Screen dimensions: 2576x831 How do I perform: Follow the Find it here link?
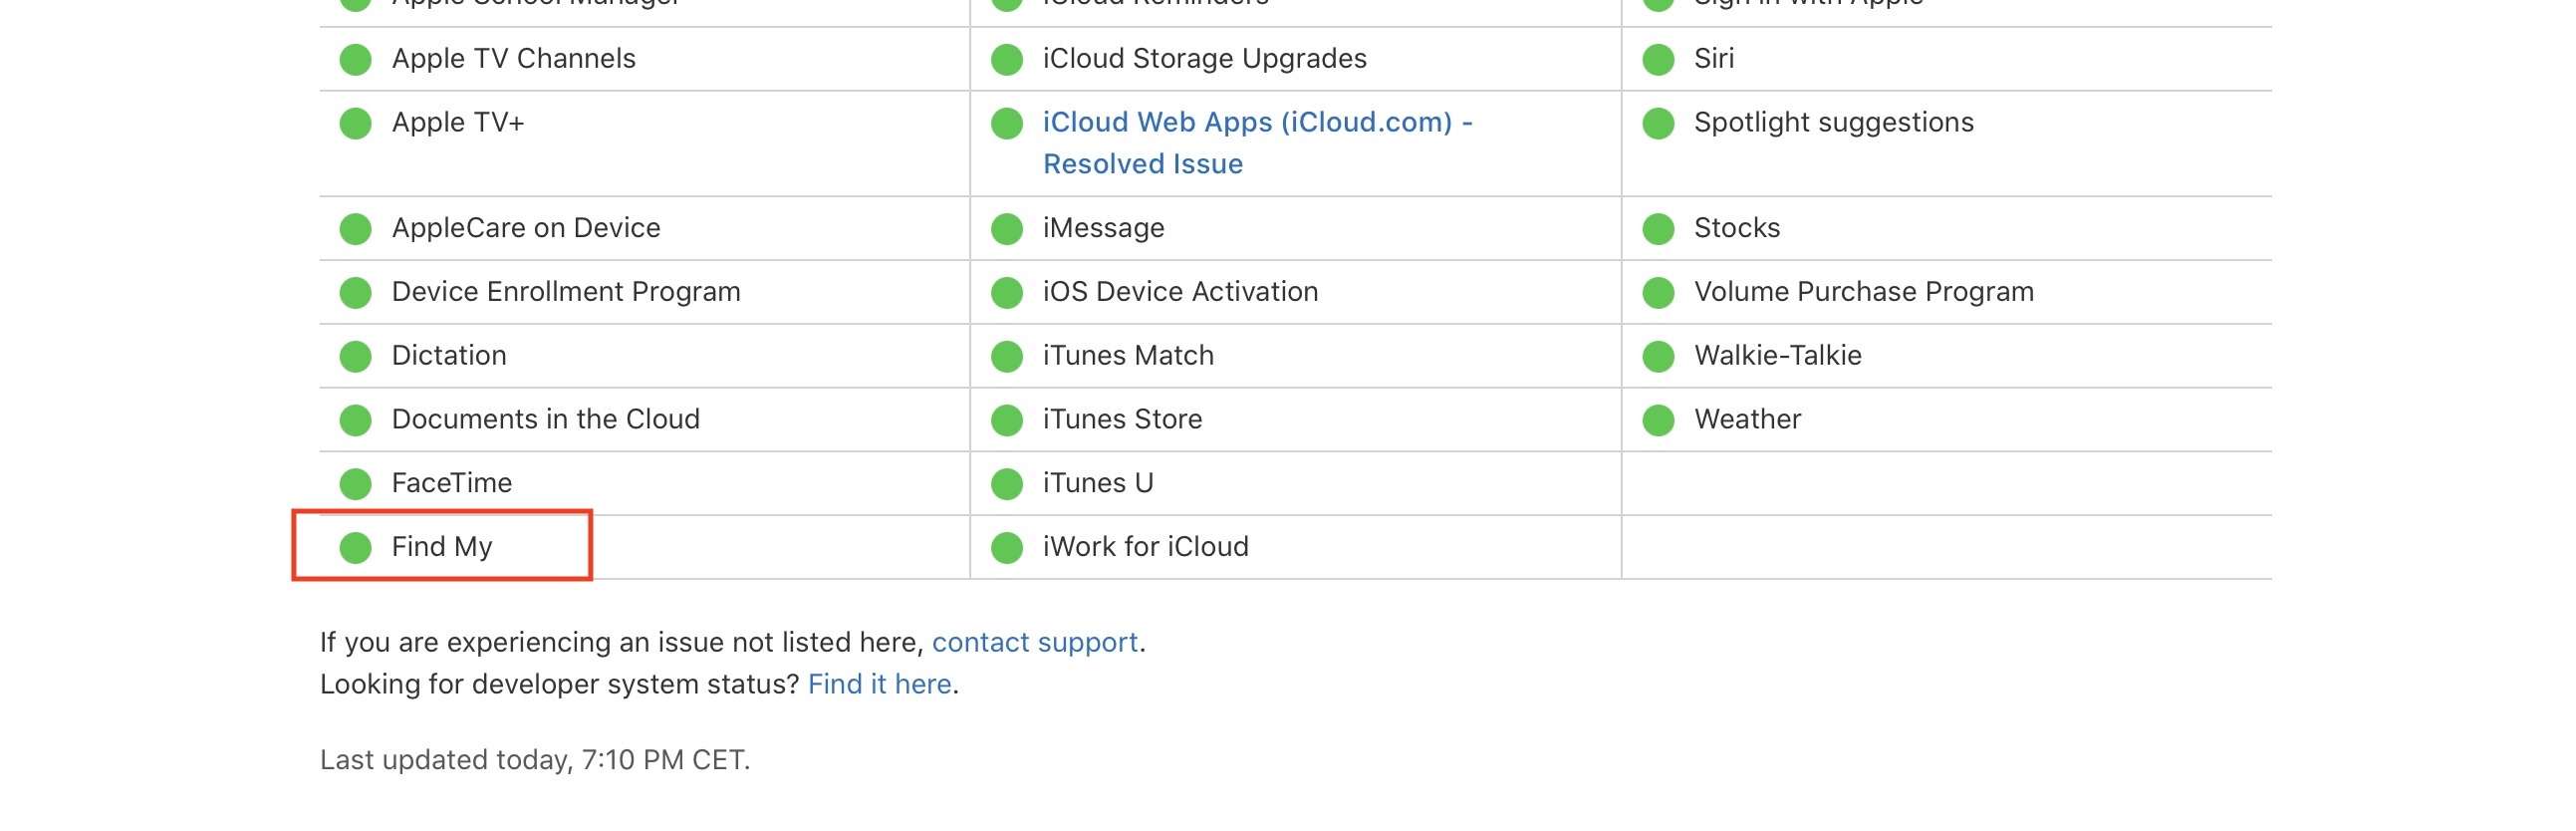[x=879, y=684]
